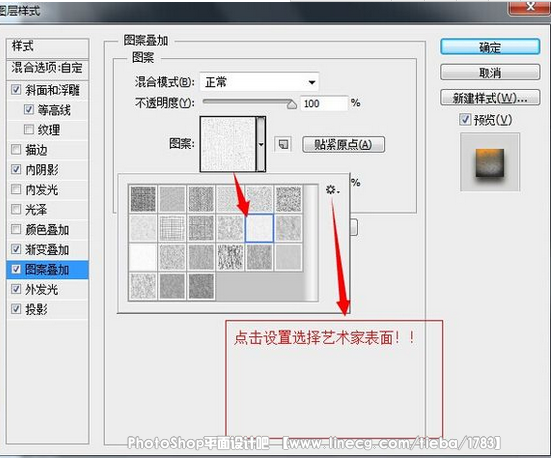The height and width of the screenshot is (460, 551).
Task: Collapse the pattern picker dropdown arrow
Action: pos(261,144)
